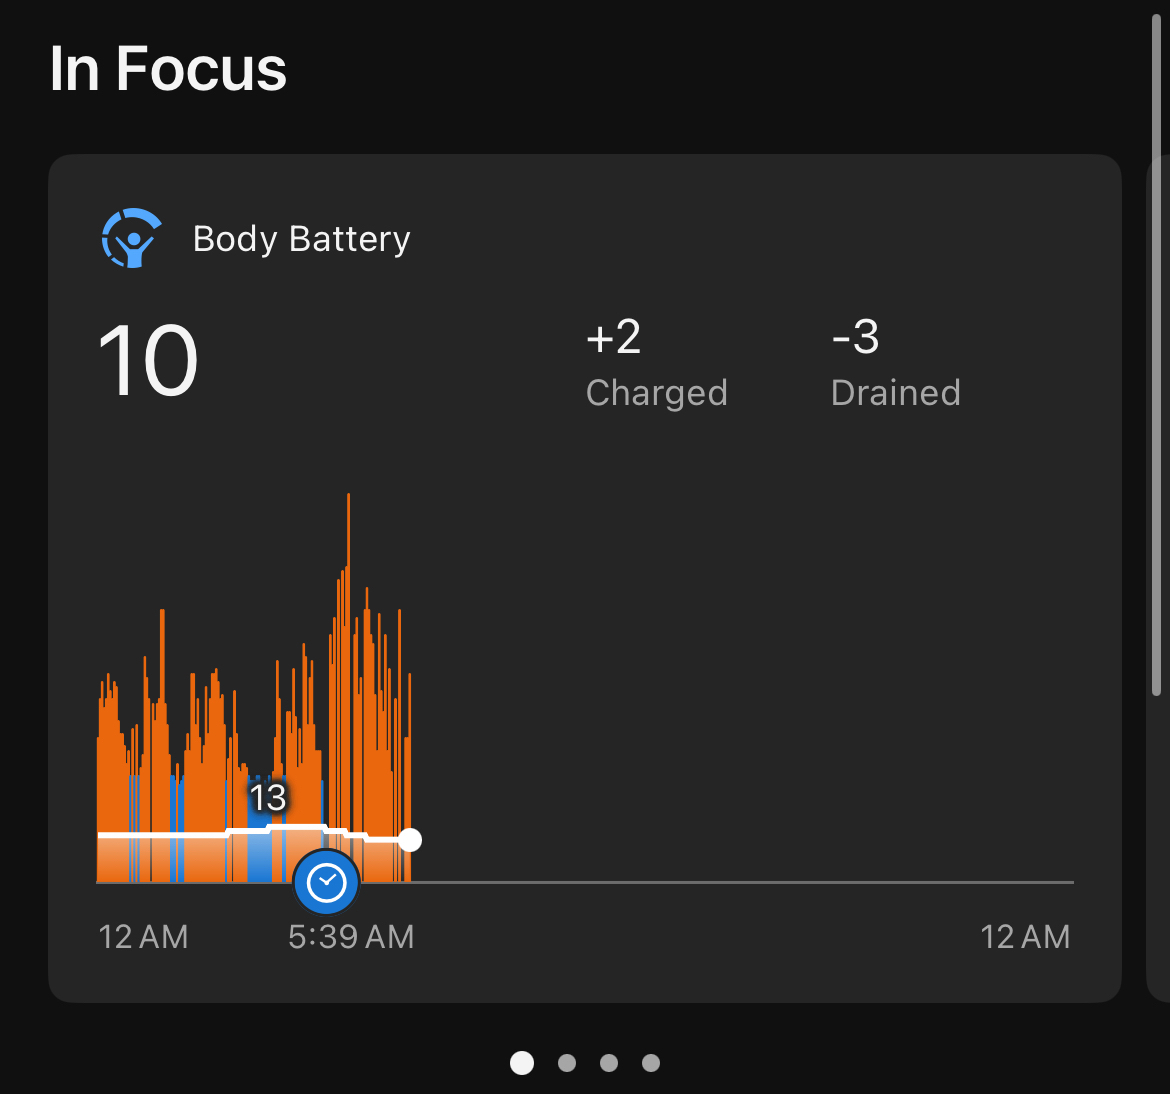Click the right 12 AM axis label
This screenshot has width=1170, height=1094.
tap(1025, 937)
